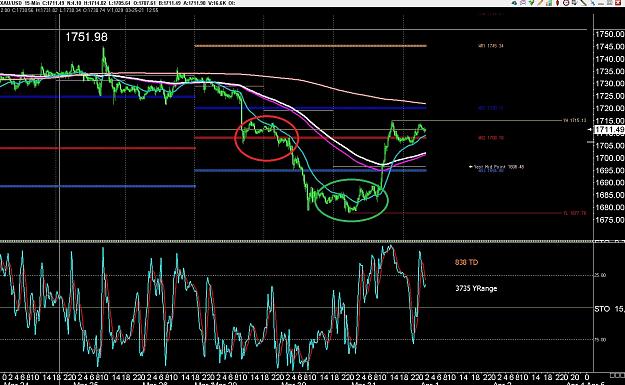Click the 1740.00 price axis label
Viewport: 625px width, 385px height.
(x=609, y=59)
